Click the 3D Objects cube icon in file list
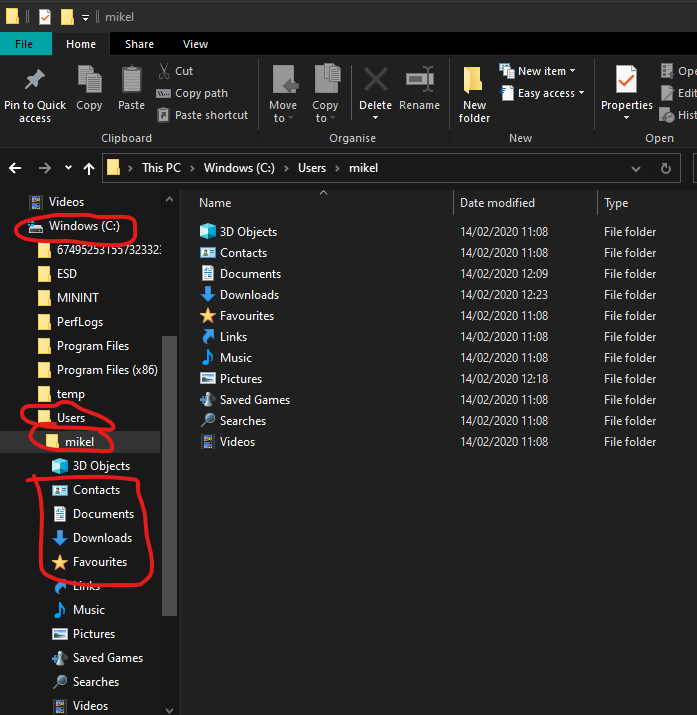The image size is (697, 715). point(208,231)
